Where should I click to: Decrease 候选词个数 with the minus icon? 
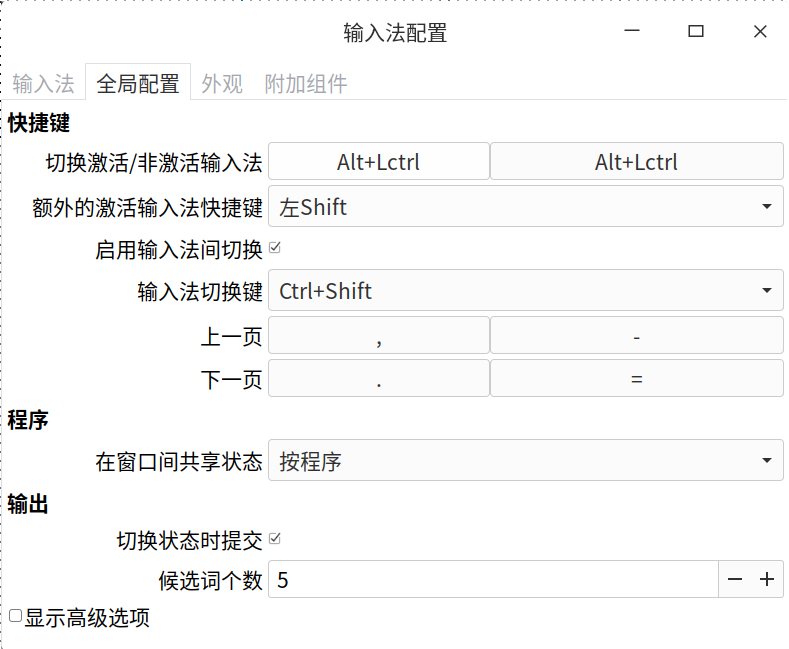pos(735,579)
